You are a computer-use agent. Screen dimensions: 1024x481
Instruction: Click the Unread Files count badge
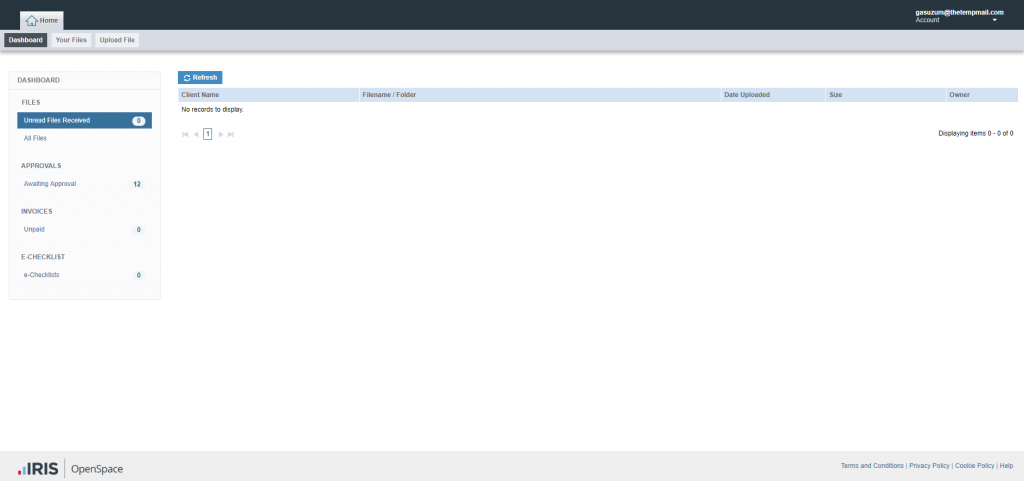click(x=138, y=121)
